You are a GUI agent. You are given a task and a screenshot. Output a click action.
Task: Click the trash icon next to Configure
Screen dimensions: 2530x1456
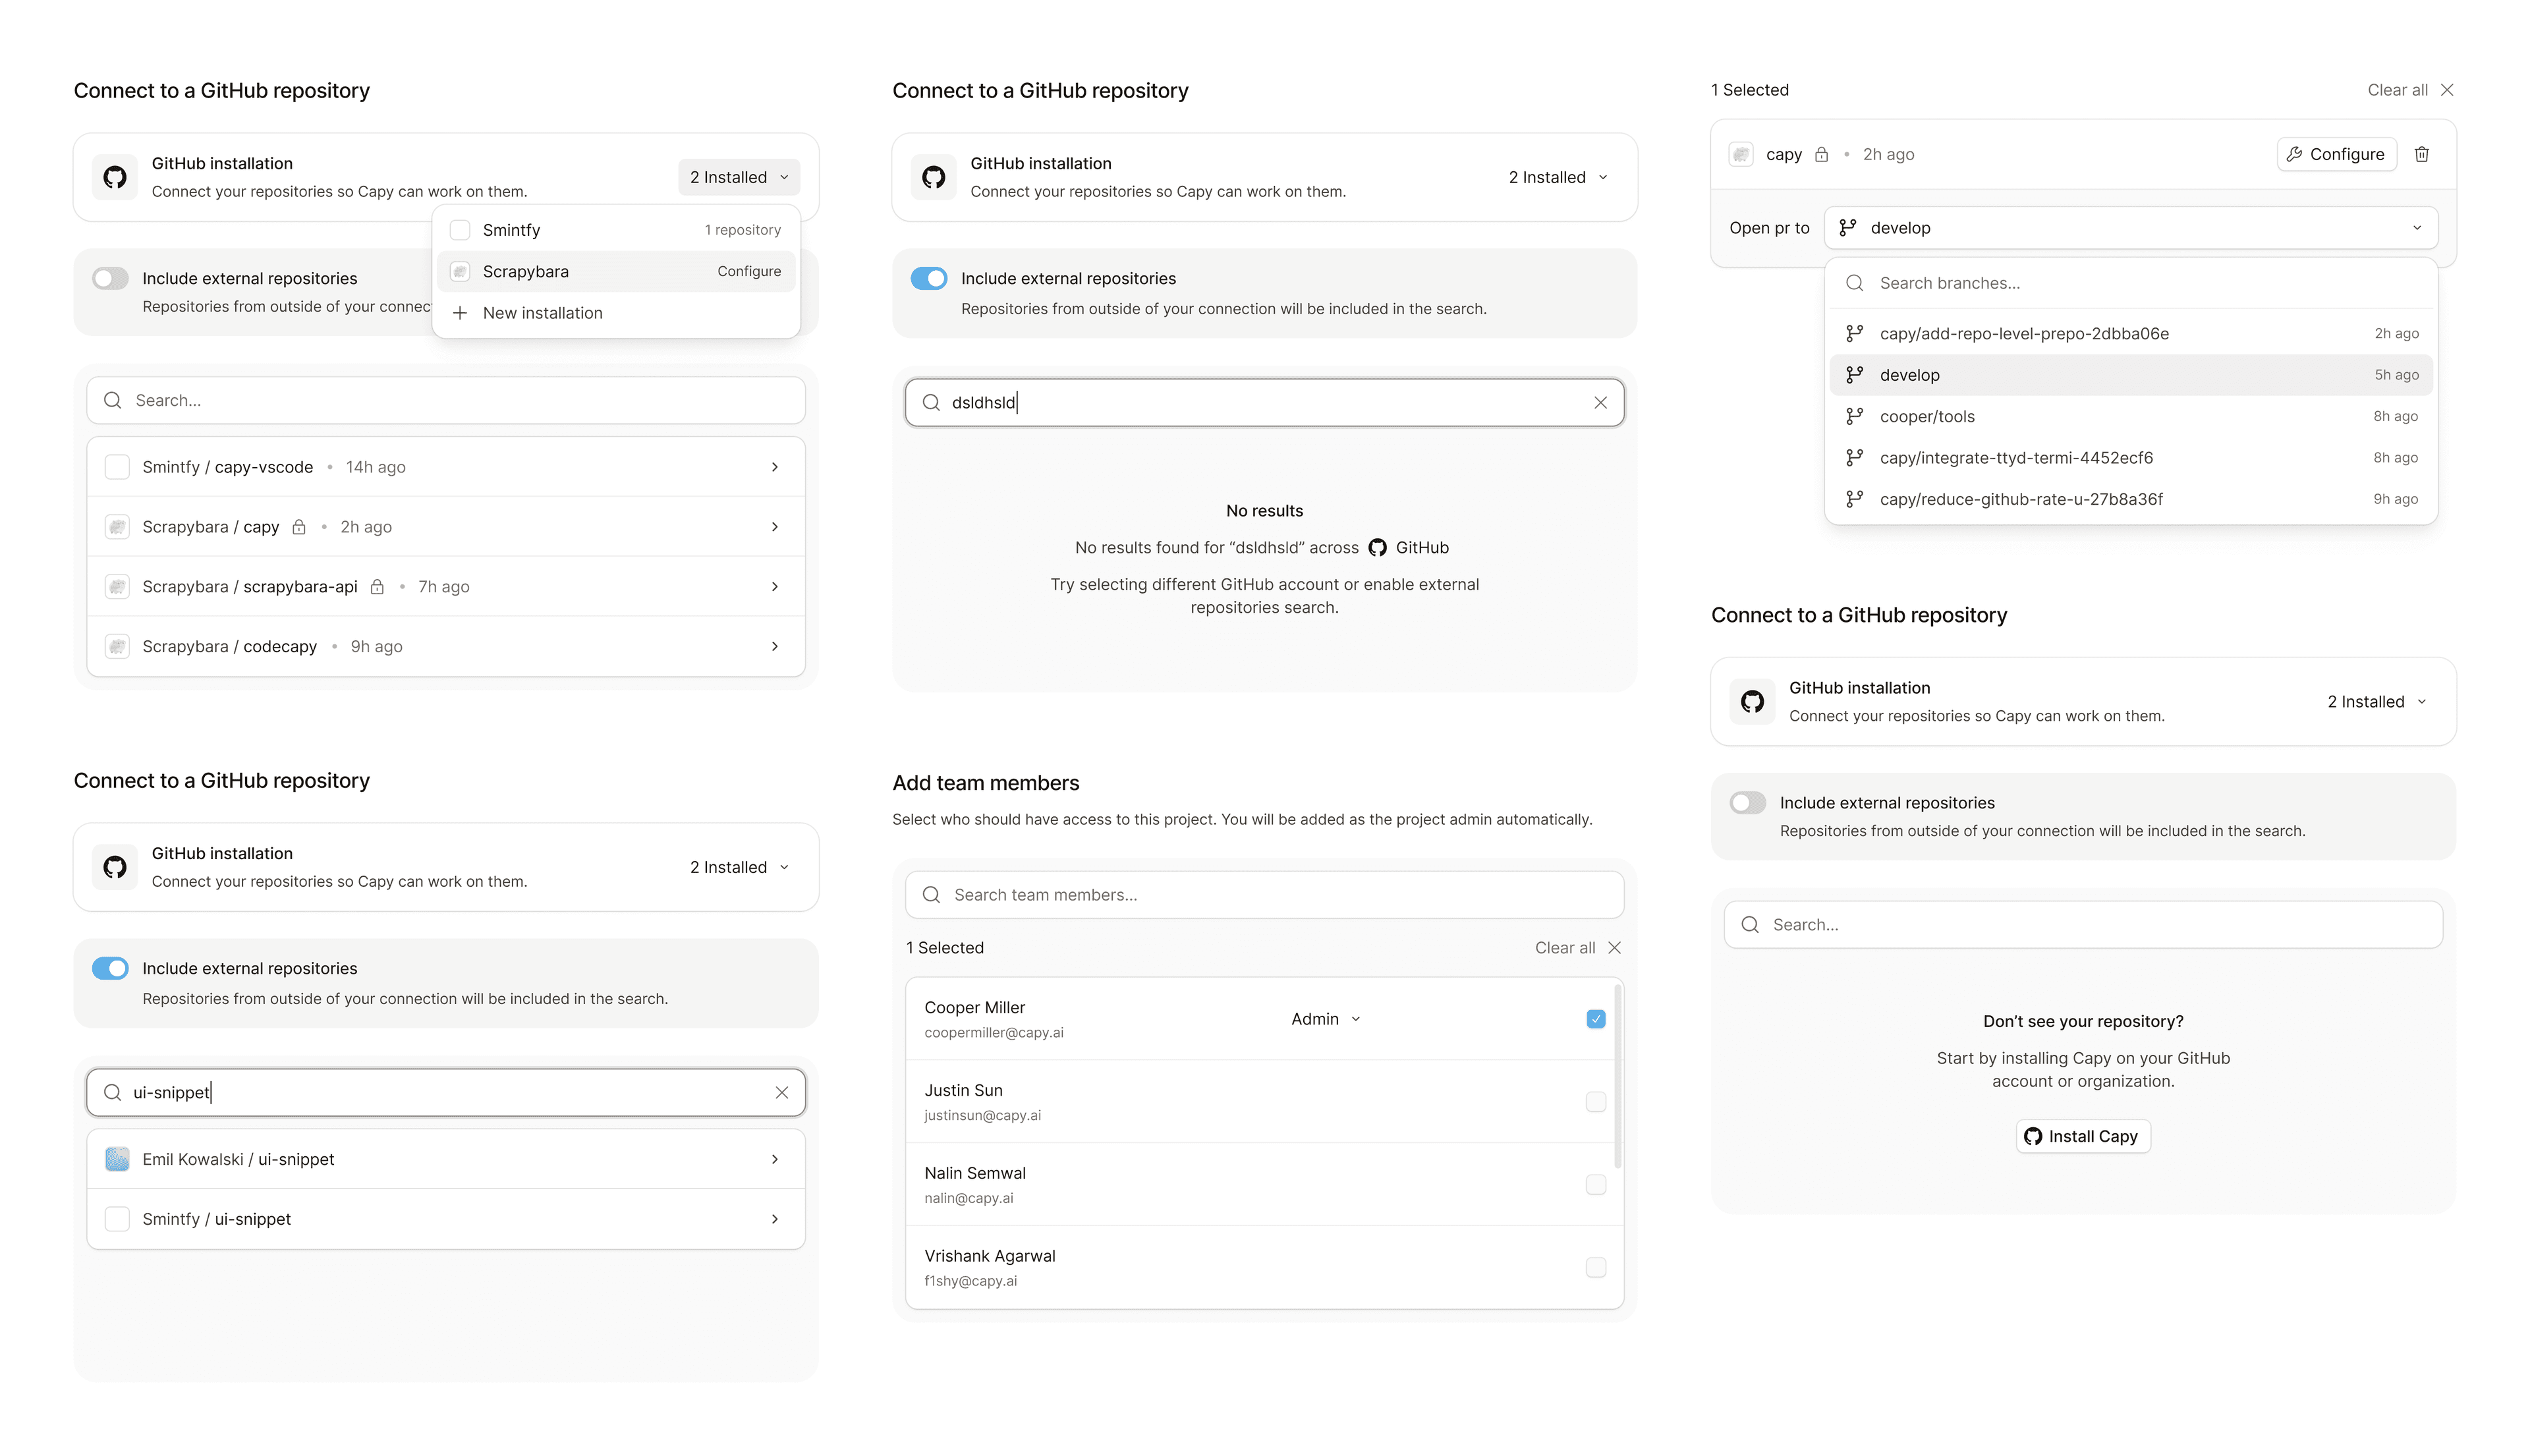[2421, 154]
